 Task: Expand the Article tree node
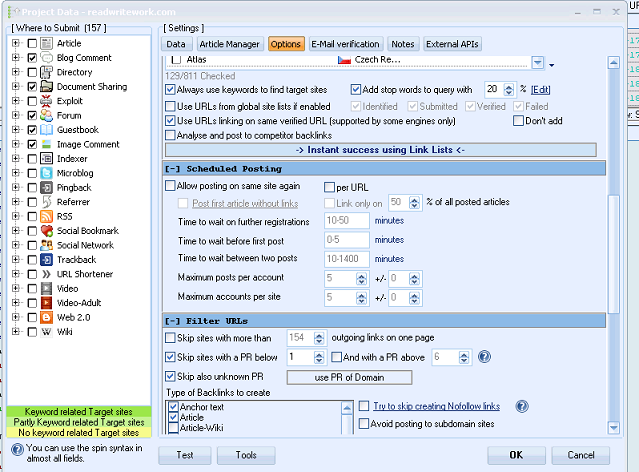click(x=15, y=43)
